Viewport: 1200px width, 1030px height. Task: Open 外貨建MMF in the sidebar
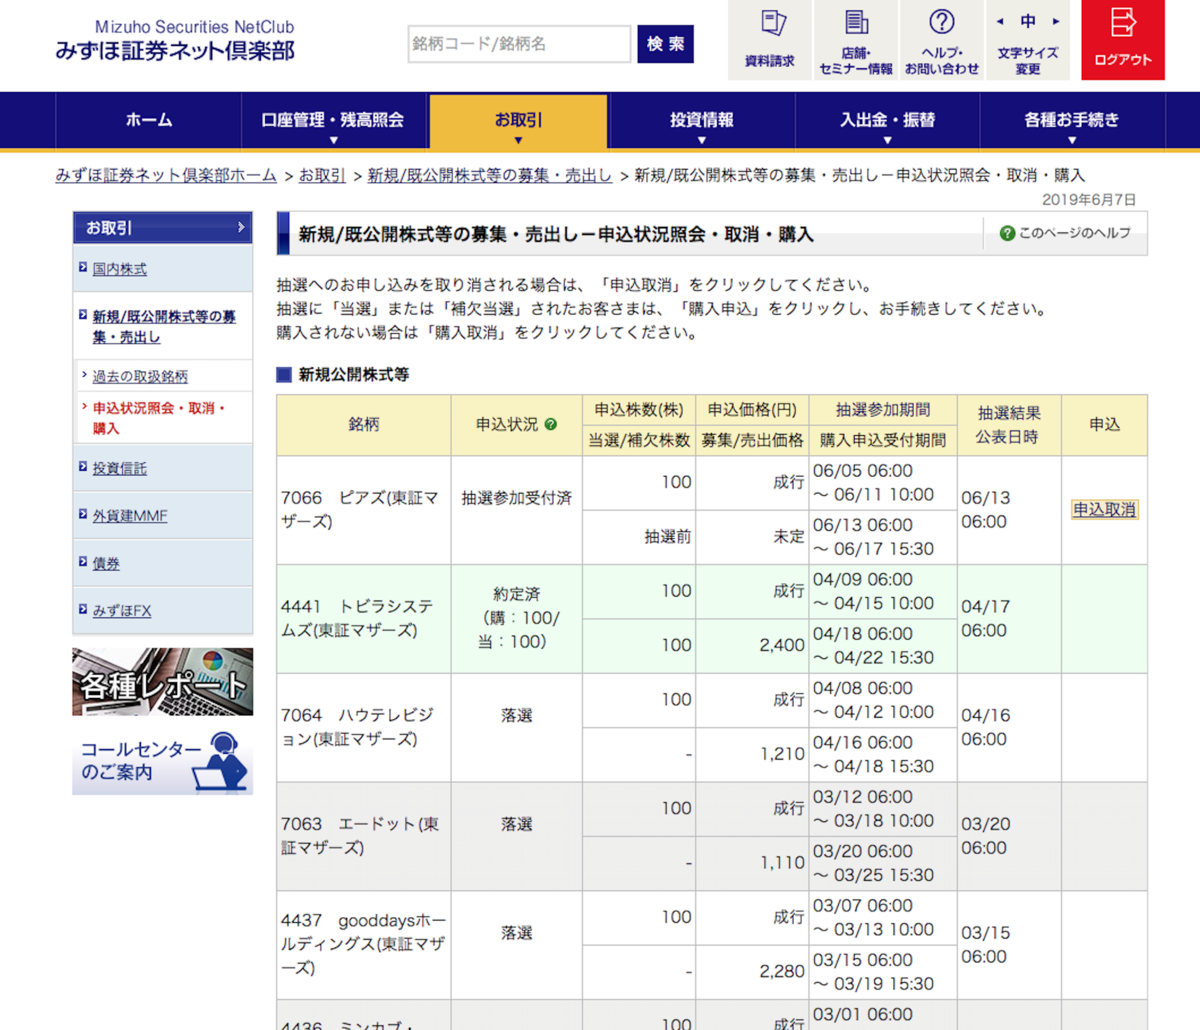(x=130, y=516)
